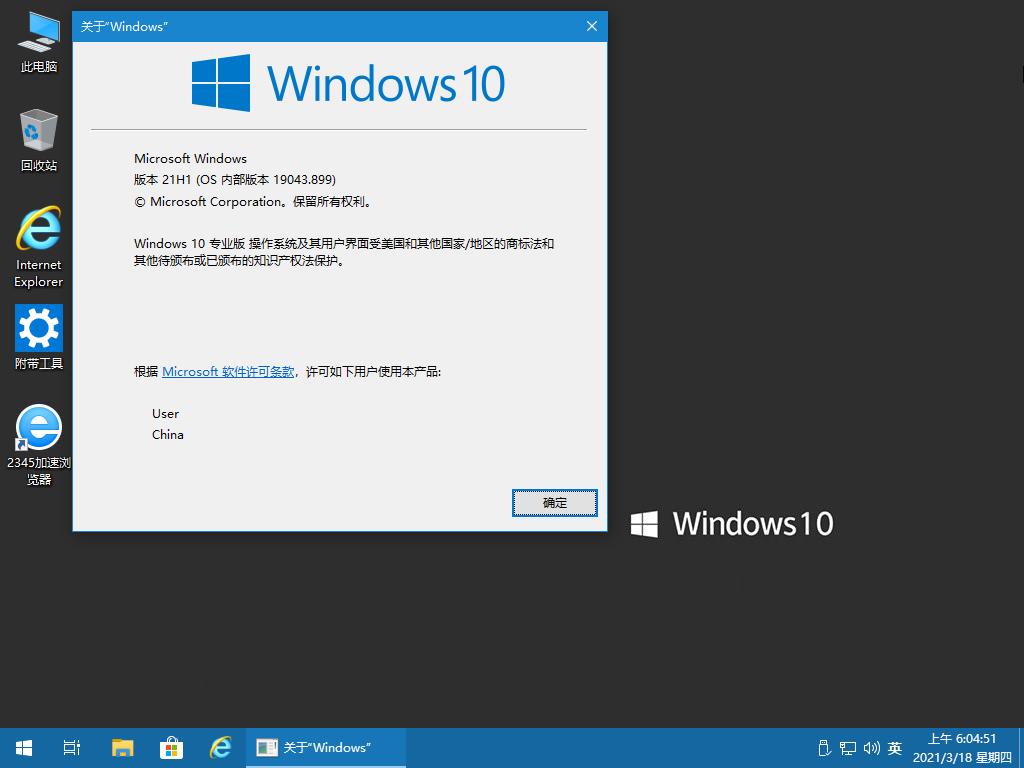Select the 回收站 recycle bin icon
The height and width of the screenshot is (768, 1024).
[x=39, y=140]
